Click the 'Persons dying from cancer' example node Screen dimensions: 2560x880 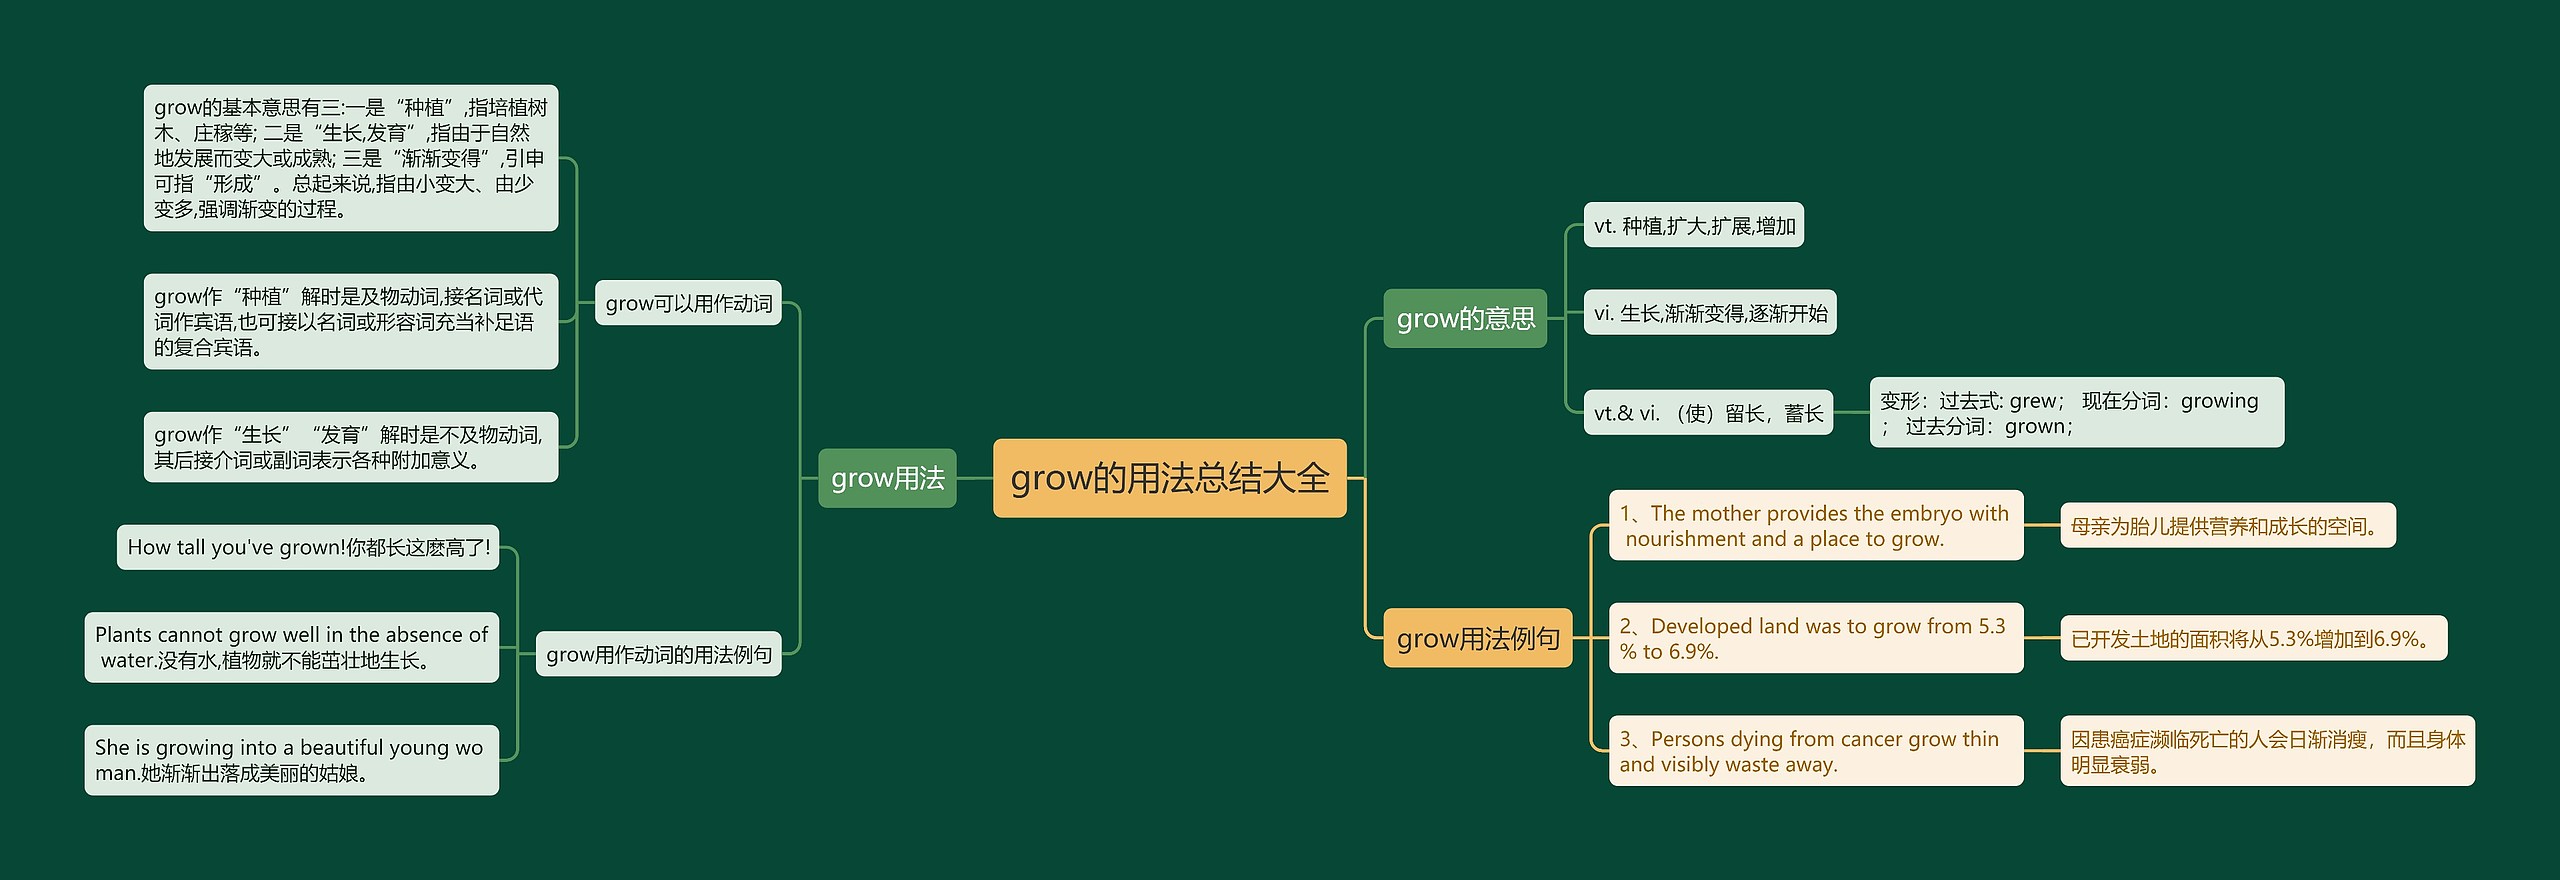click(x=1815, y=751)
